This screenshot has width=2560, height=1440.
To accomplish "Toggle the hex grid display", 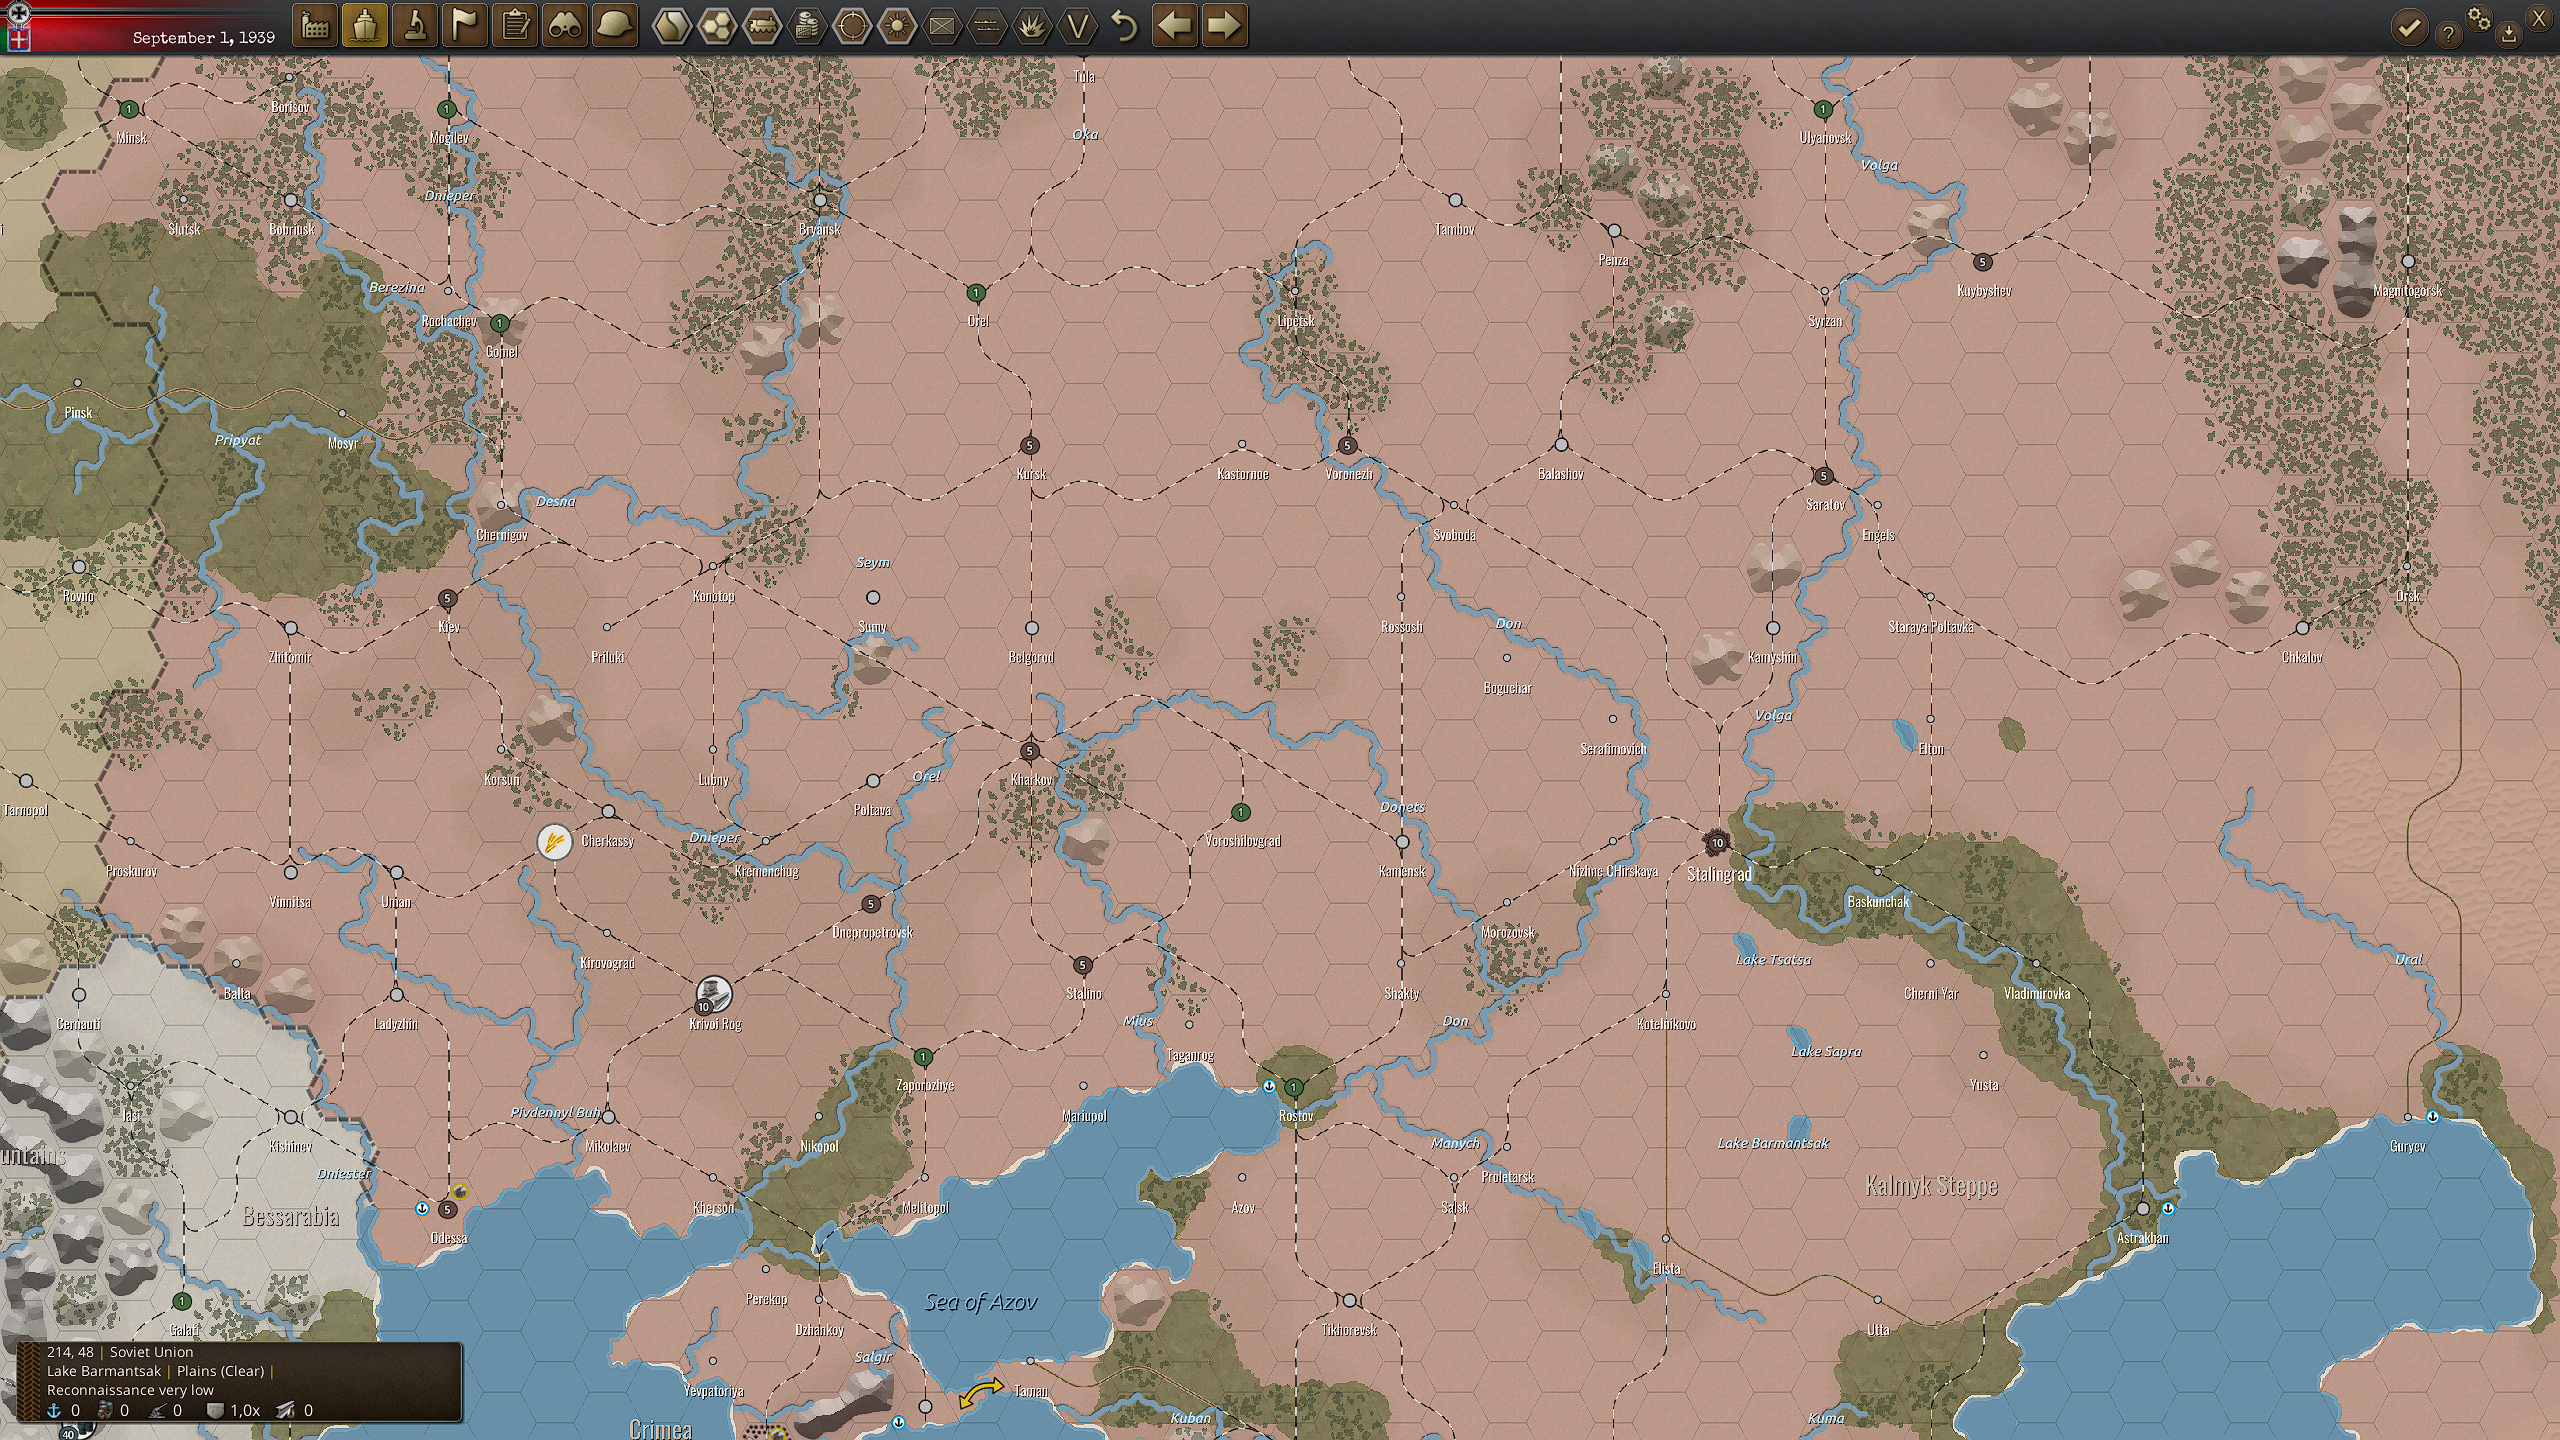I will [x=716, y=26].
